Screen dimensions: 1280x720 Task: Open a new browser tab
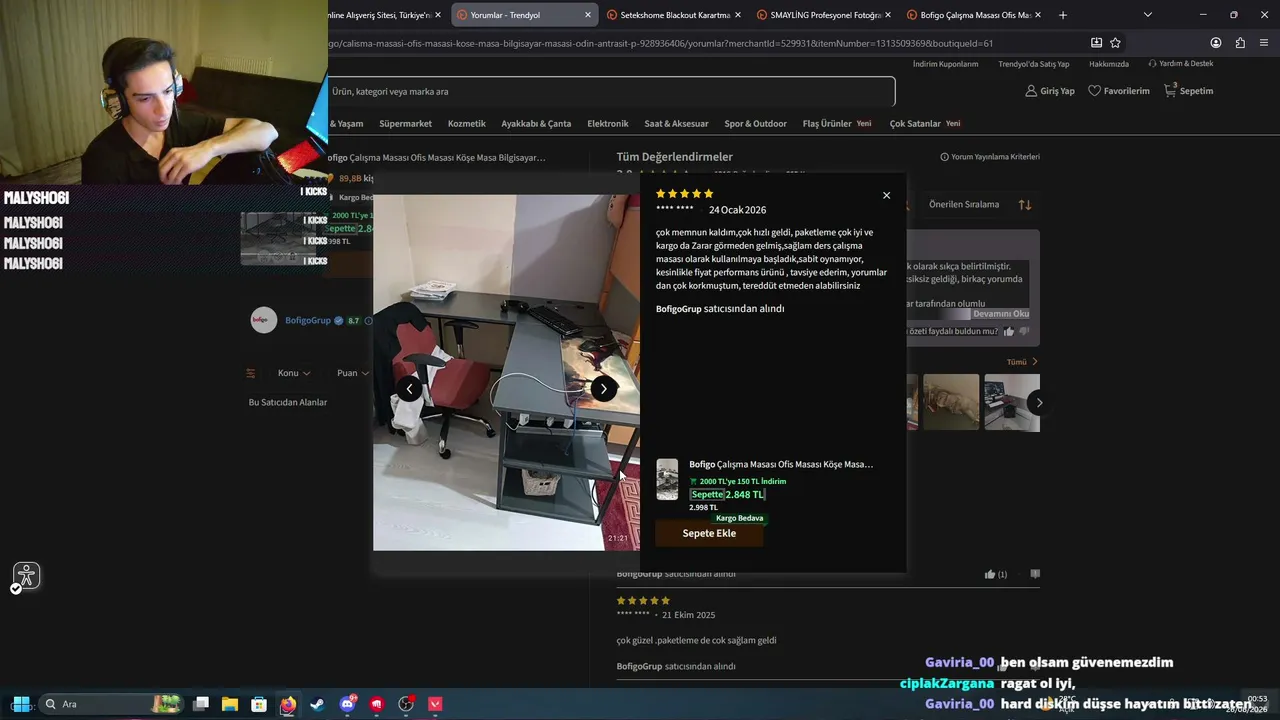1063,15
